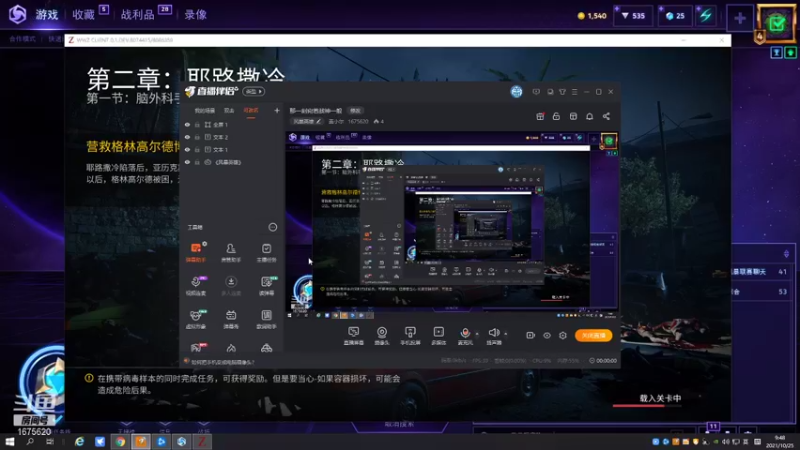Open the toolbox tool with the person icon
800x450 pixels.
[231, 252]
